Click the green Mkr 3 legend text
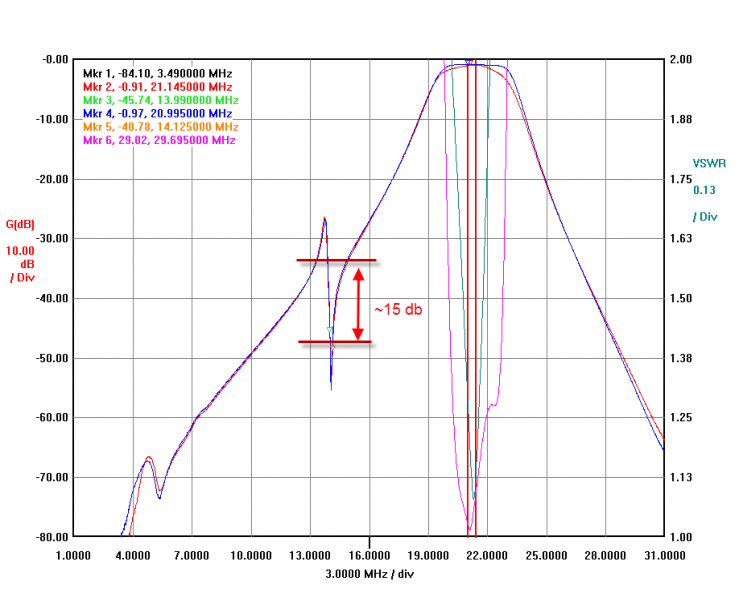Screen dimensions: 739x597 158,101
